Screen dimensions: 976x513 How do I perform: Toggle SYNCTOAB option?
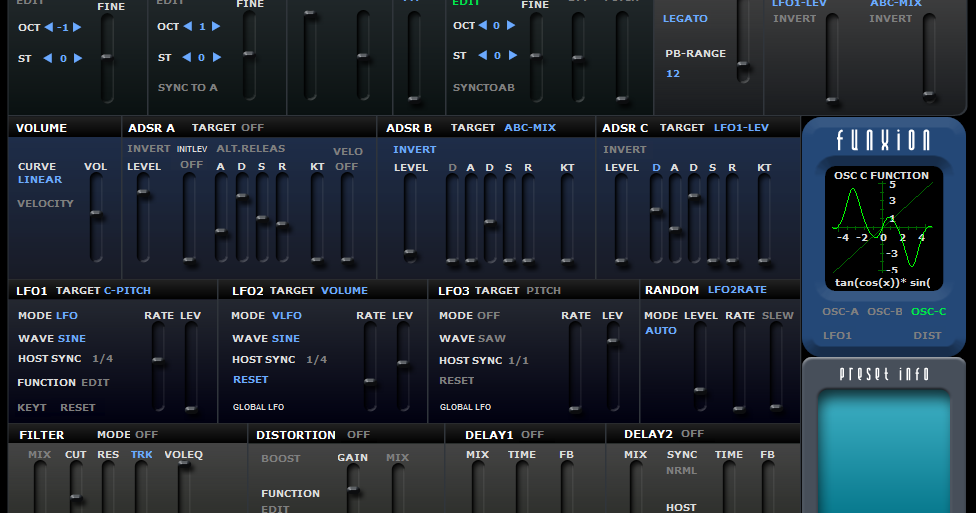484,88
